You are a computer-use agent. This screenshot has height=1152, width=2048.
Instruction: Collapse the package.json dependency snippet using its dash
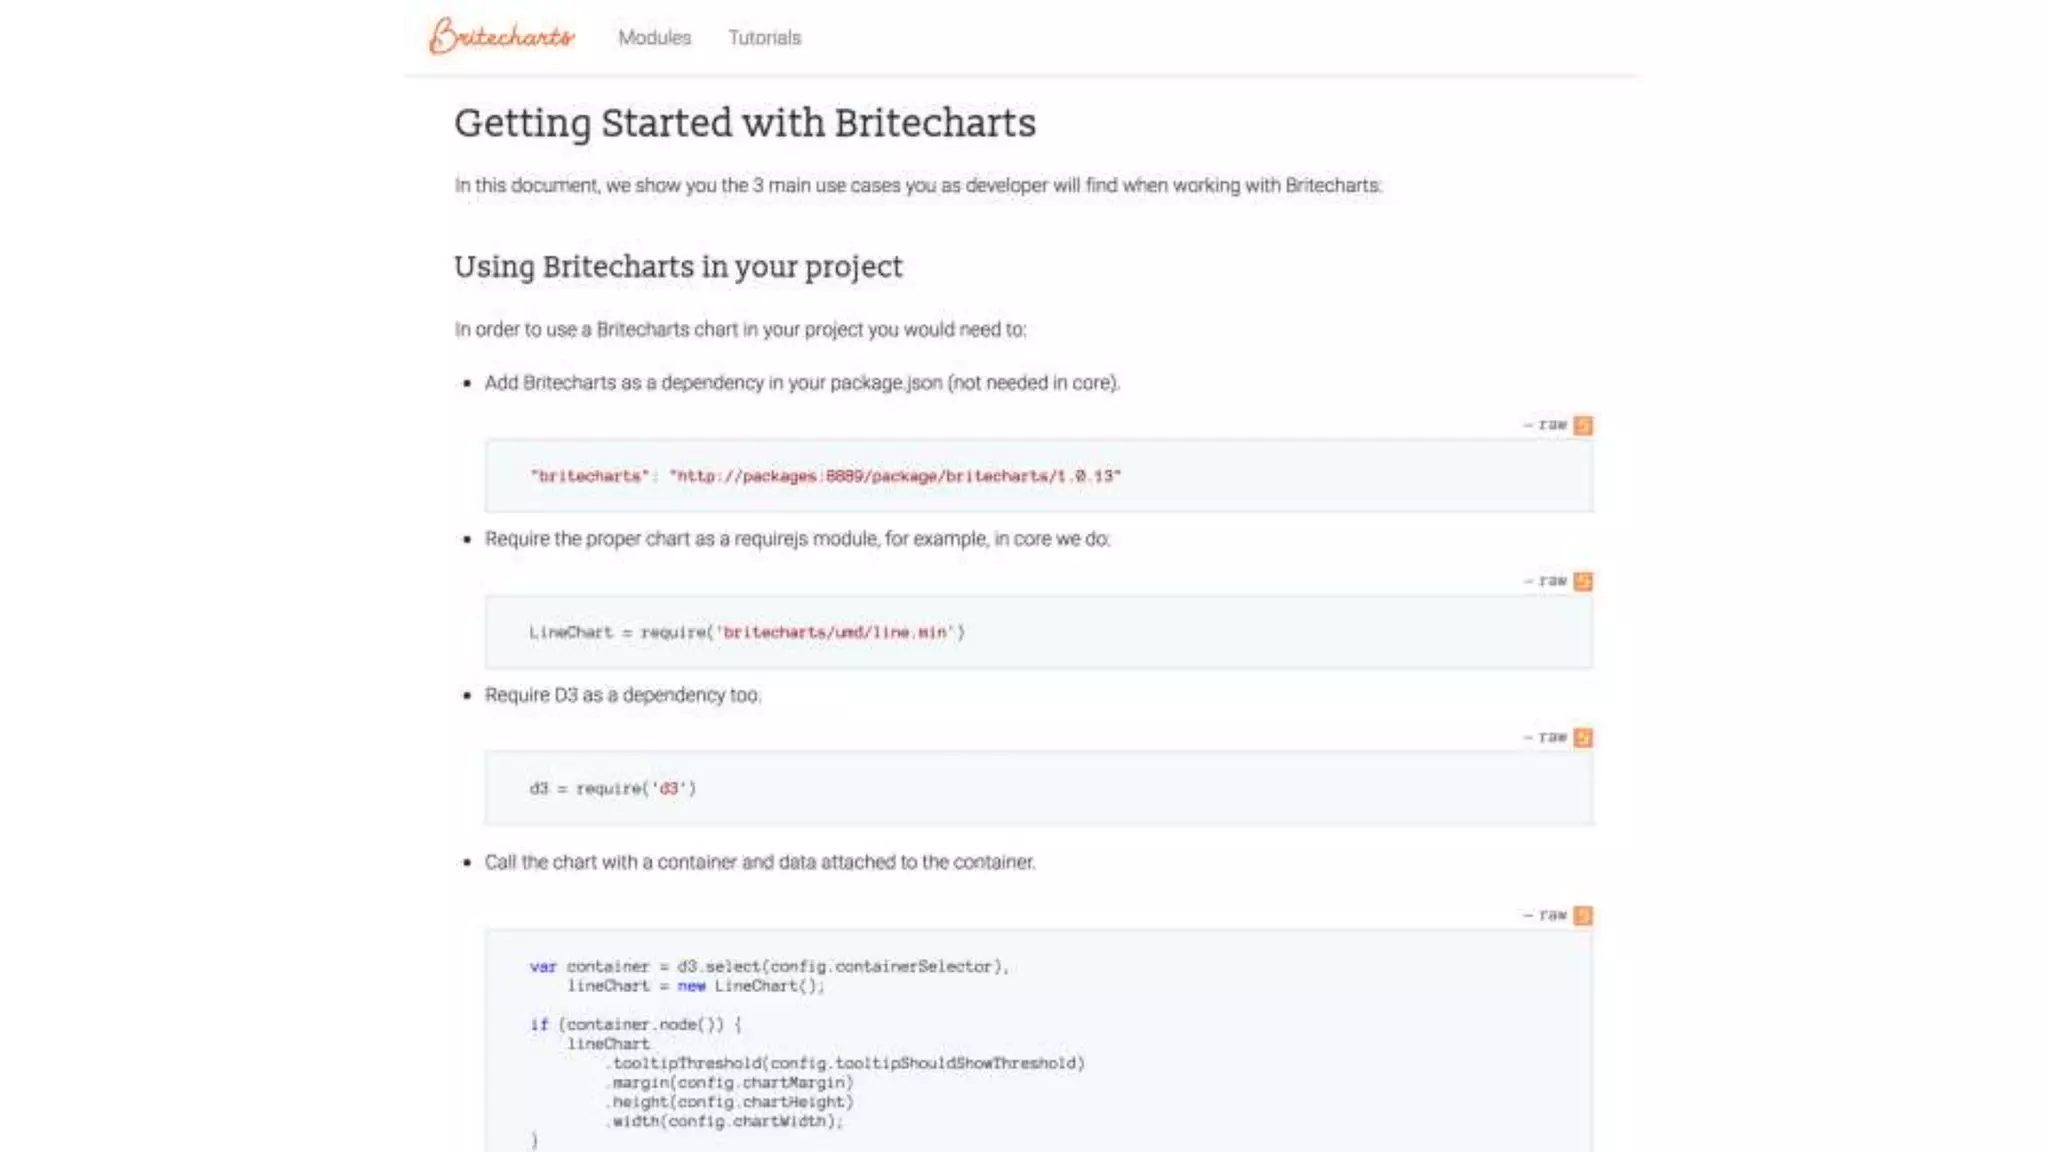(x=1528, y=426)
